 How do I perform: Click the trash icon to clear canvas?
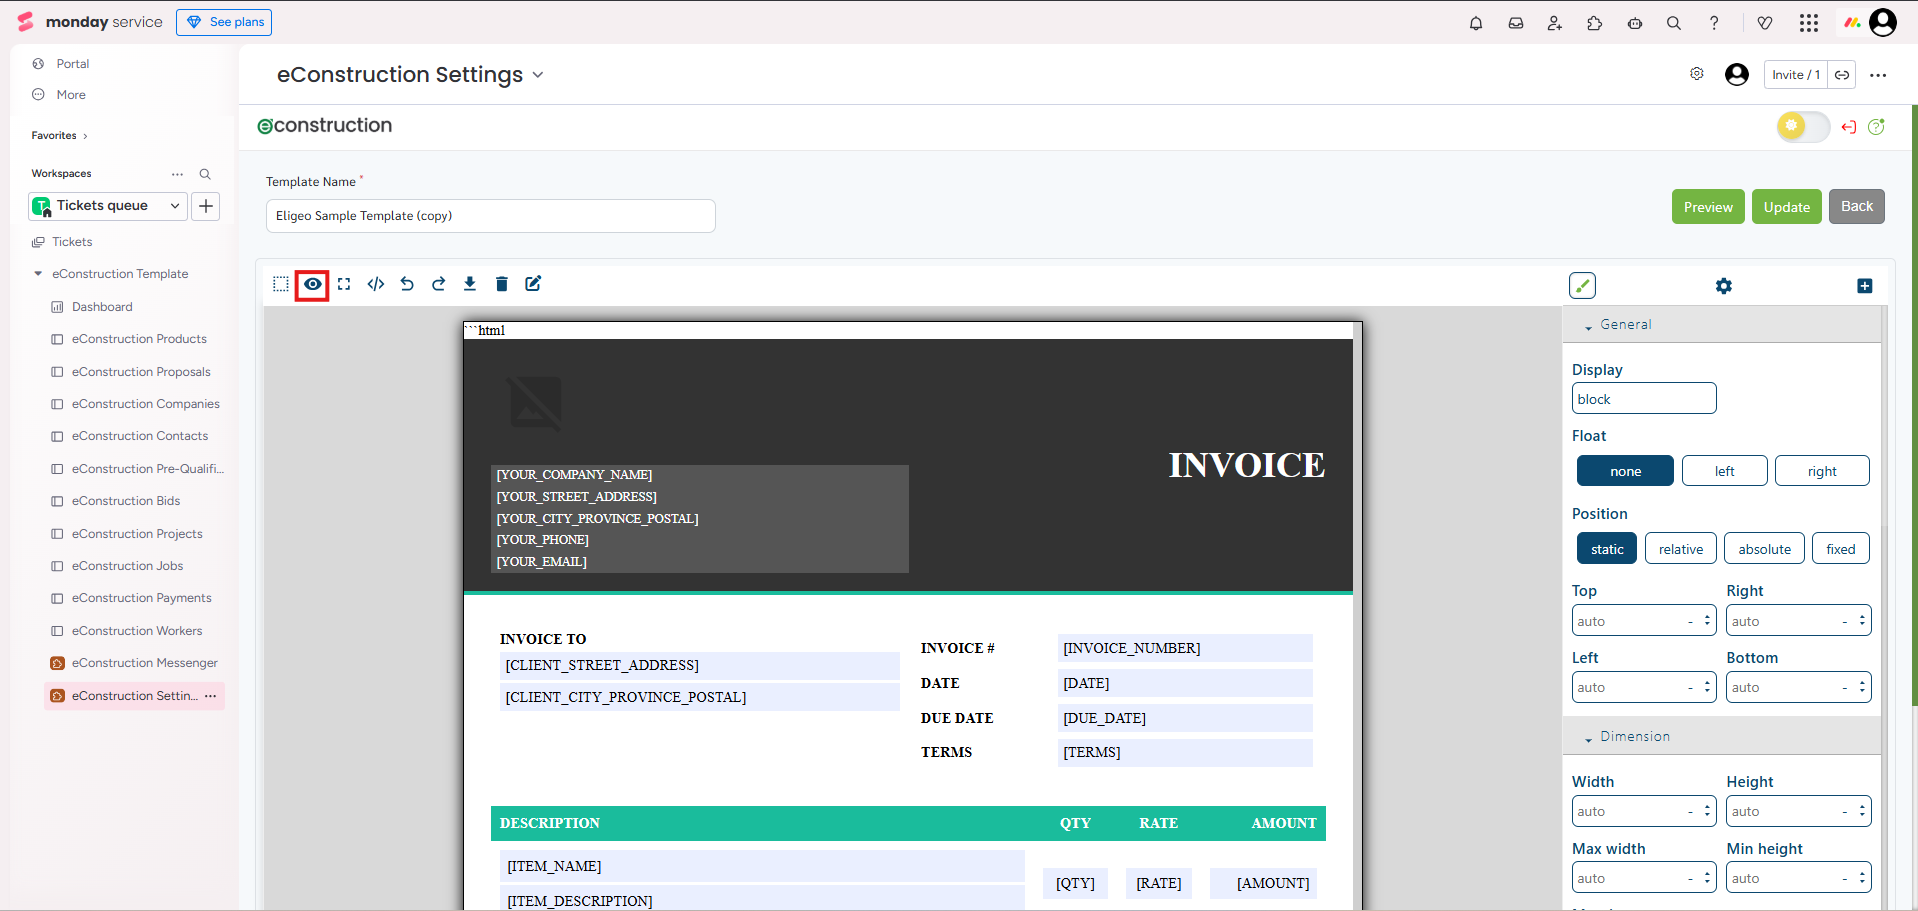click(502, 284)
